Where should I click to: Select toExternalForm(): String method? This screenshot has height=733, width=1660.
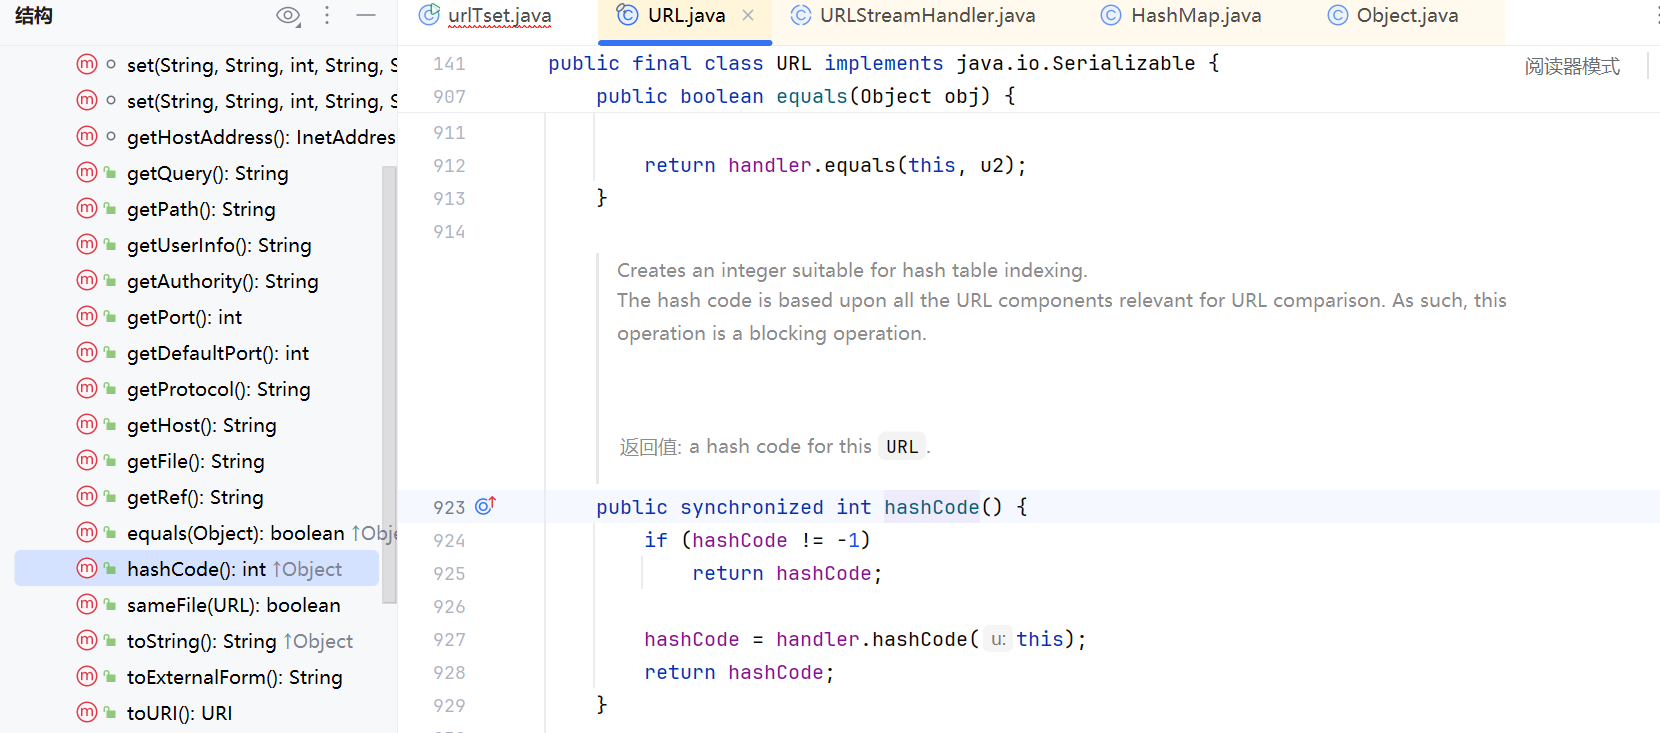[x=234, y=677]
